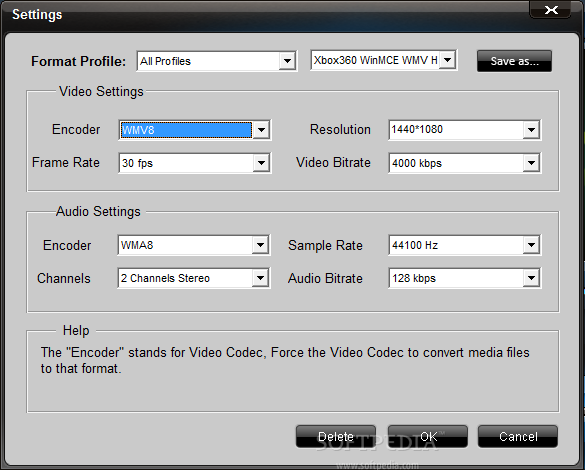585x470 pixels.
Task: Expand the Resolution 1440*1080 dropdown arrow
Action: click(x=531, y=130)
